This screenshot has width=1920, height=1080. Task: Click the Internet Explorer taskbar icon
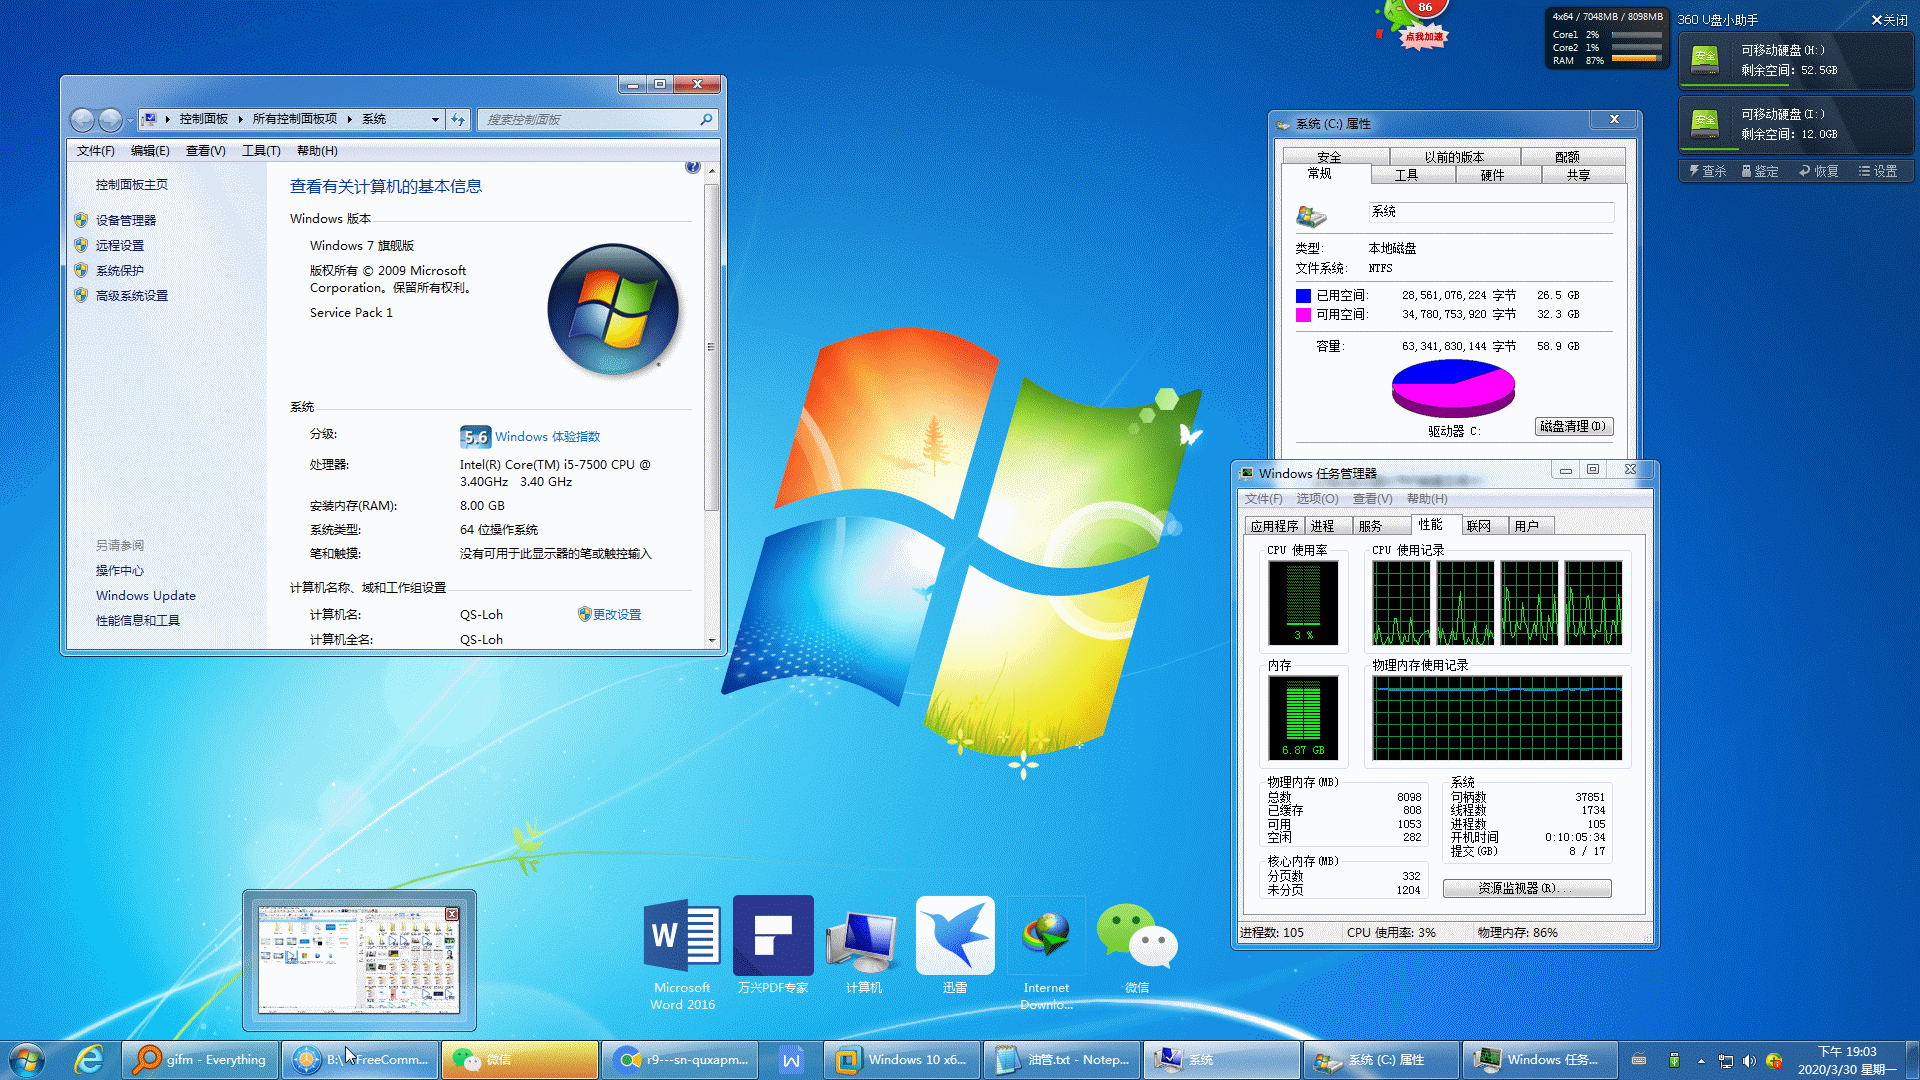pyautogui.click(x=89, y=1059)
